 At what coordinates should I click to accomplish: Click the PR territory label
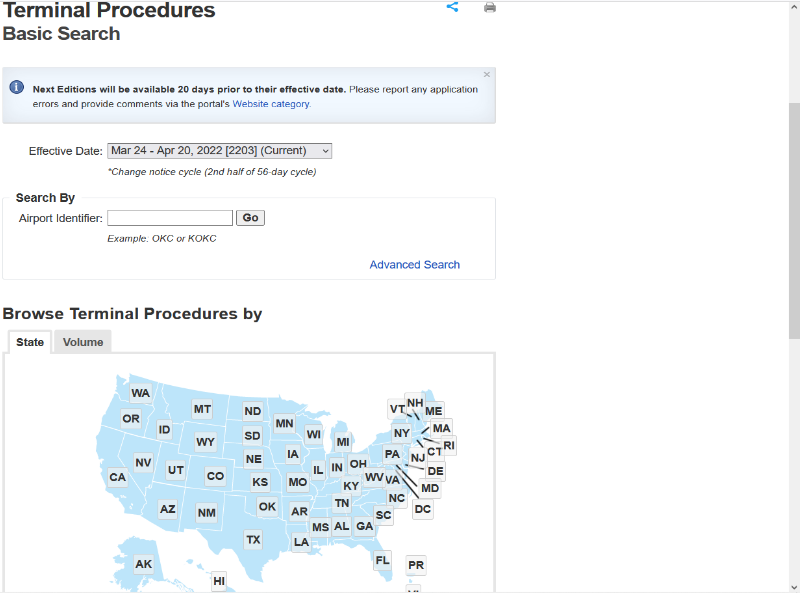(416, 565)
